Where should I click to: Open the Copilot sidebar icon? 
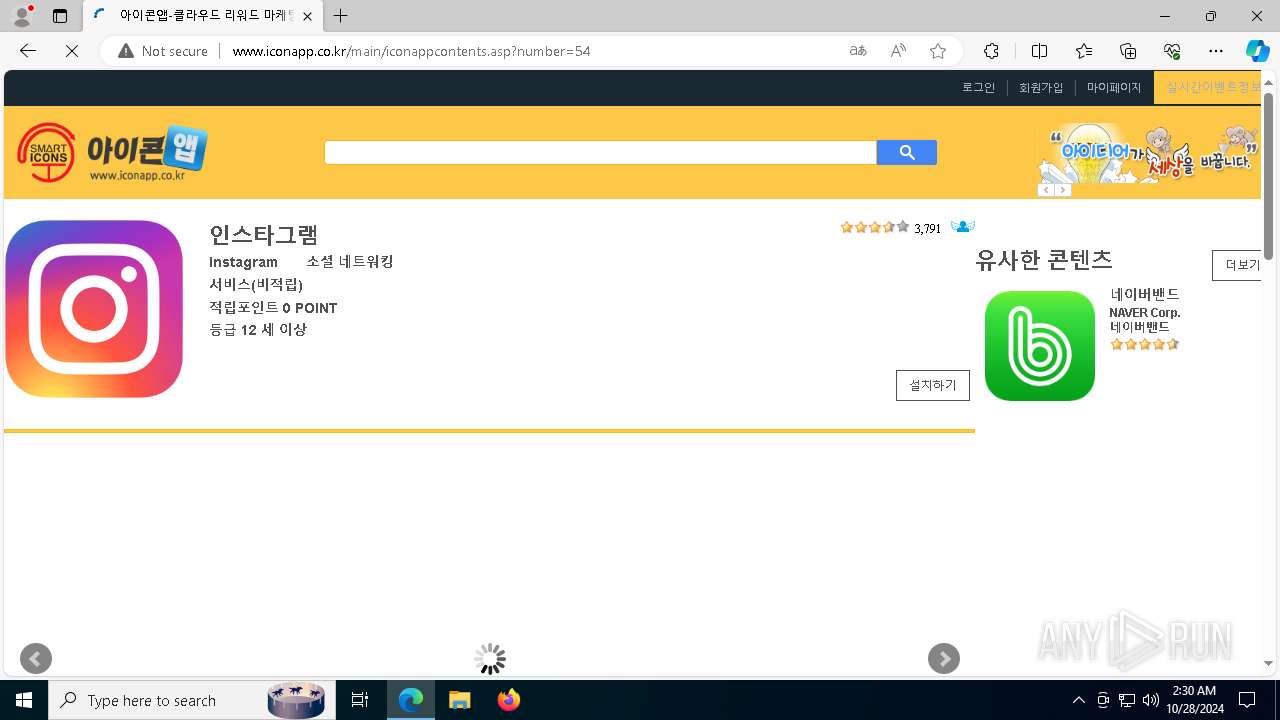pos(1258,51)
